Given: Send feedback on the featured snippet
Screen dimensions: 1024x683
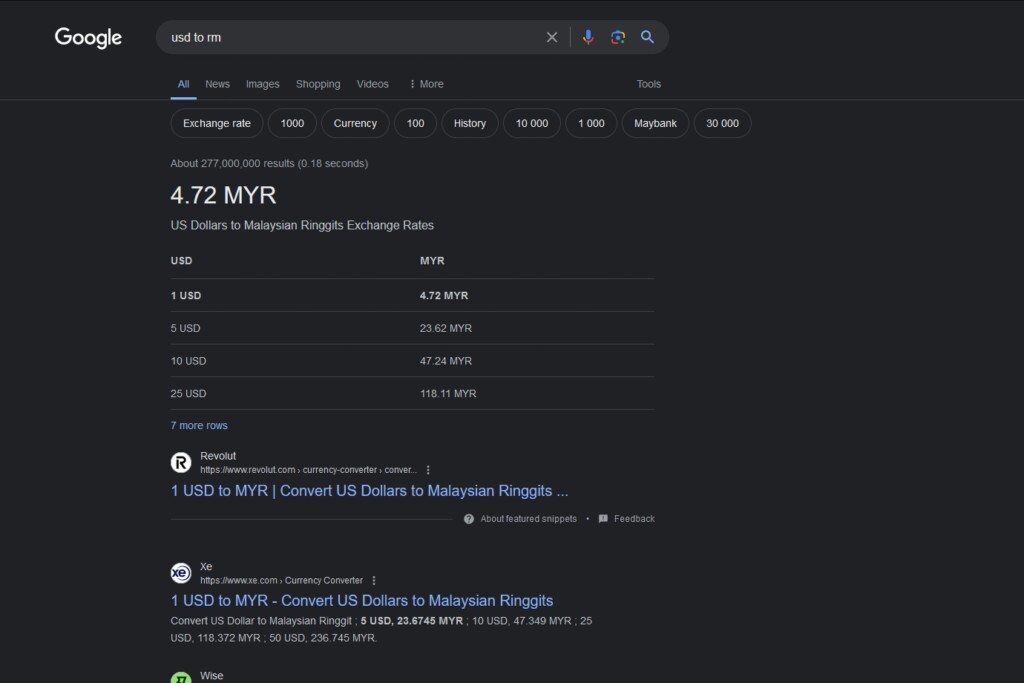Looking at the screenshot, I should 626,518.
